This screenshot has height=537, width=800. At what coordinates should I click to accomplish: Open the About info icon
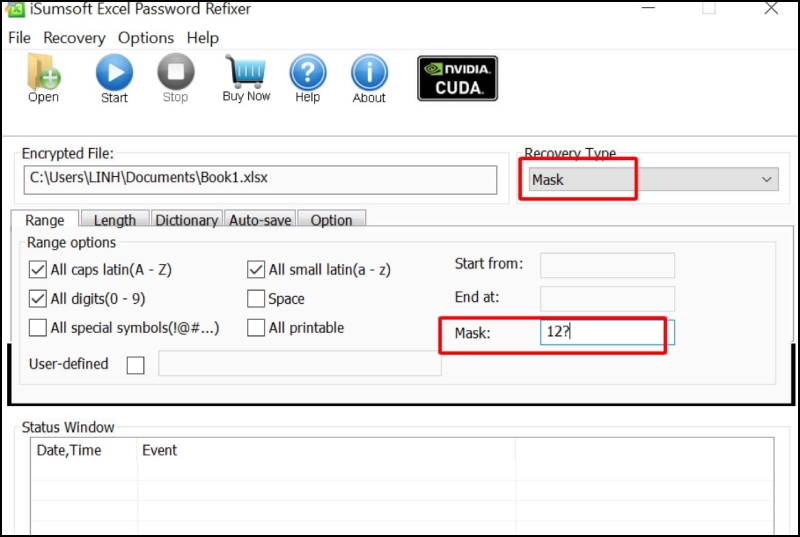point(369,72)
